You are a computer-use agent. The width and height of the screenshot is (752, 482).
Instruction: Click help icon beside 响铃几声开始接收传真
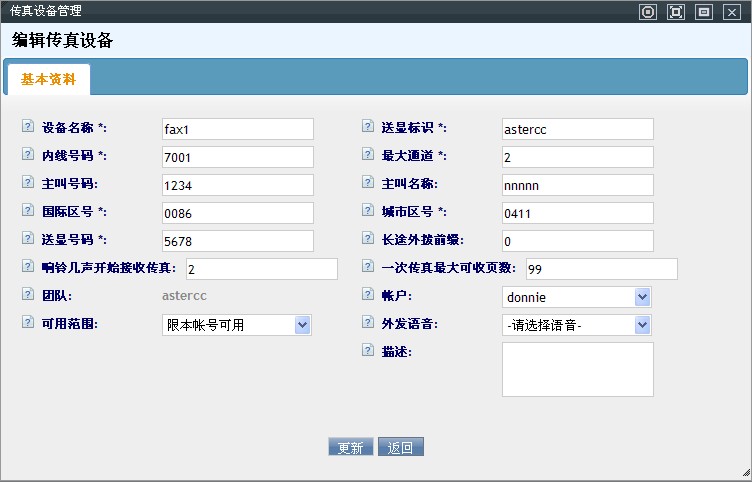point(27,268)
